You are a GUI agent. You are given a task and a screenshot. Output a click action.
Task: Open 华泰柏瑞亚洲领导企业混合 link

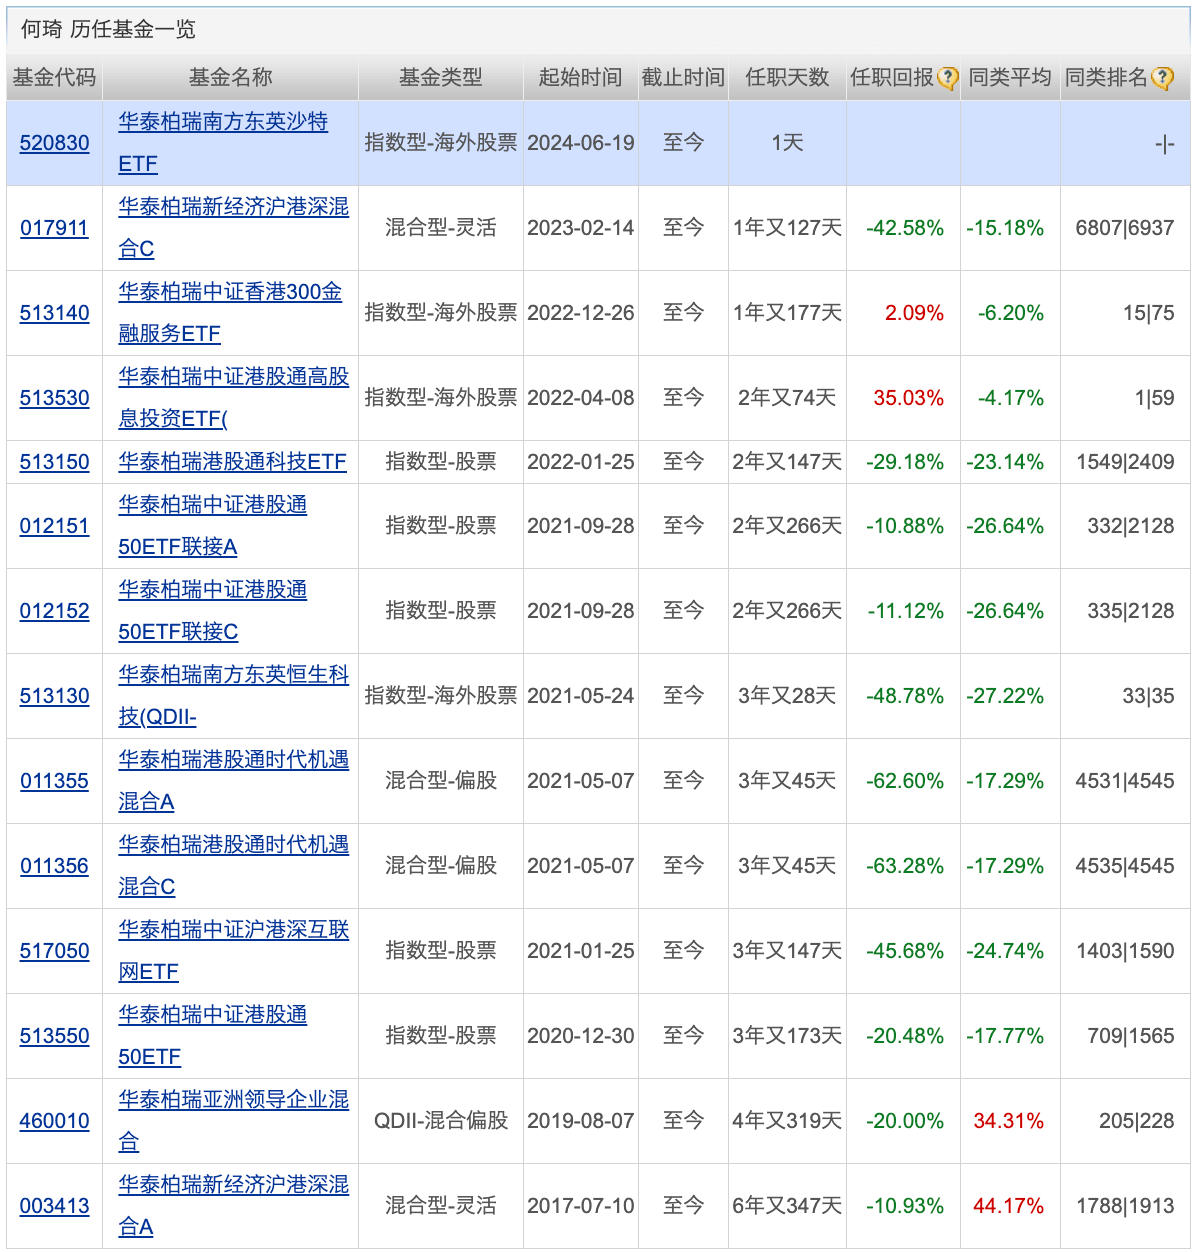coord(234,1121)
